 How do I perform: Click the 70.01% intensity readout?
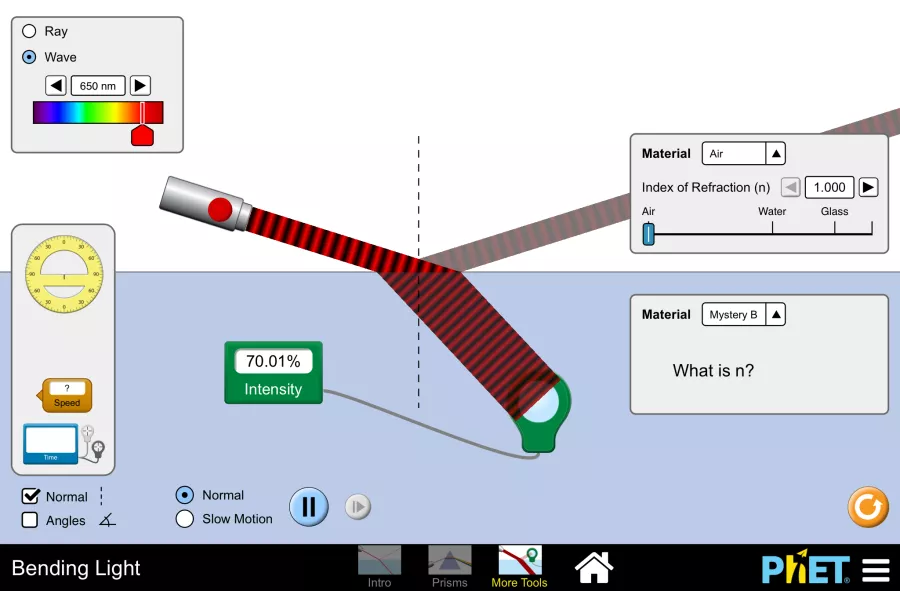click(x=273, y=361)
